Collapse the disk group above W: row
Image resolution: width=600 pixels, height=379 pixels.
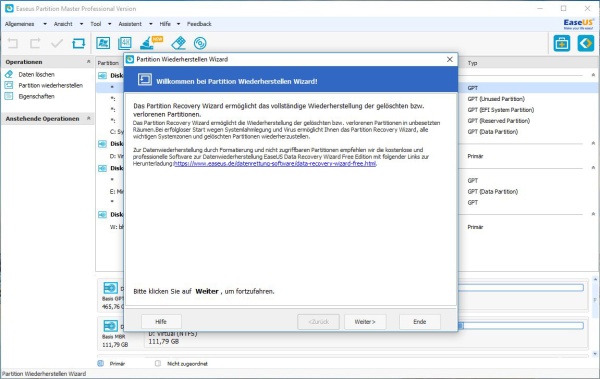pos(593,214)
